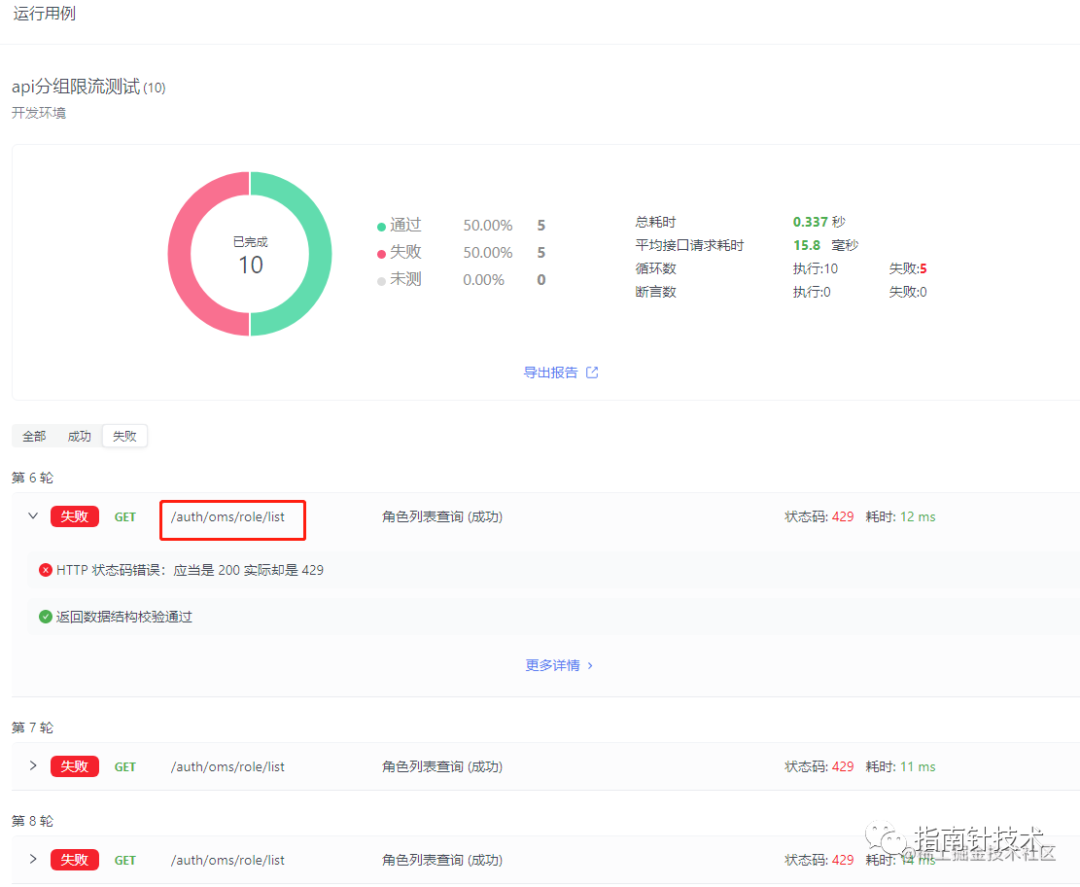Click the 失败 50.00% legend entry
Viewport: 1080px width, 887px height.
[x=461, y=253]
